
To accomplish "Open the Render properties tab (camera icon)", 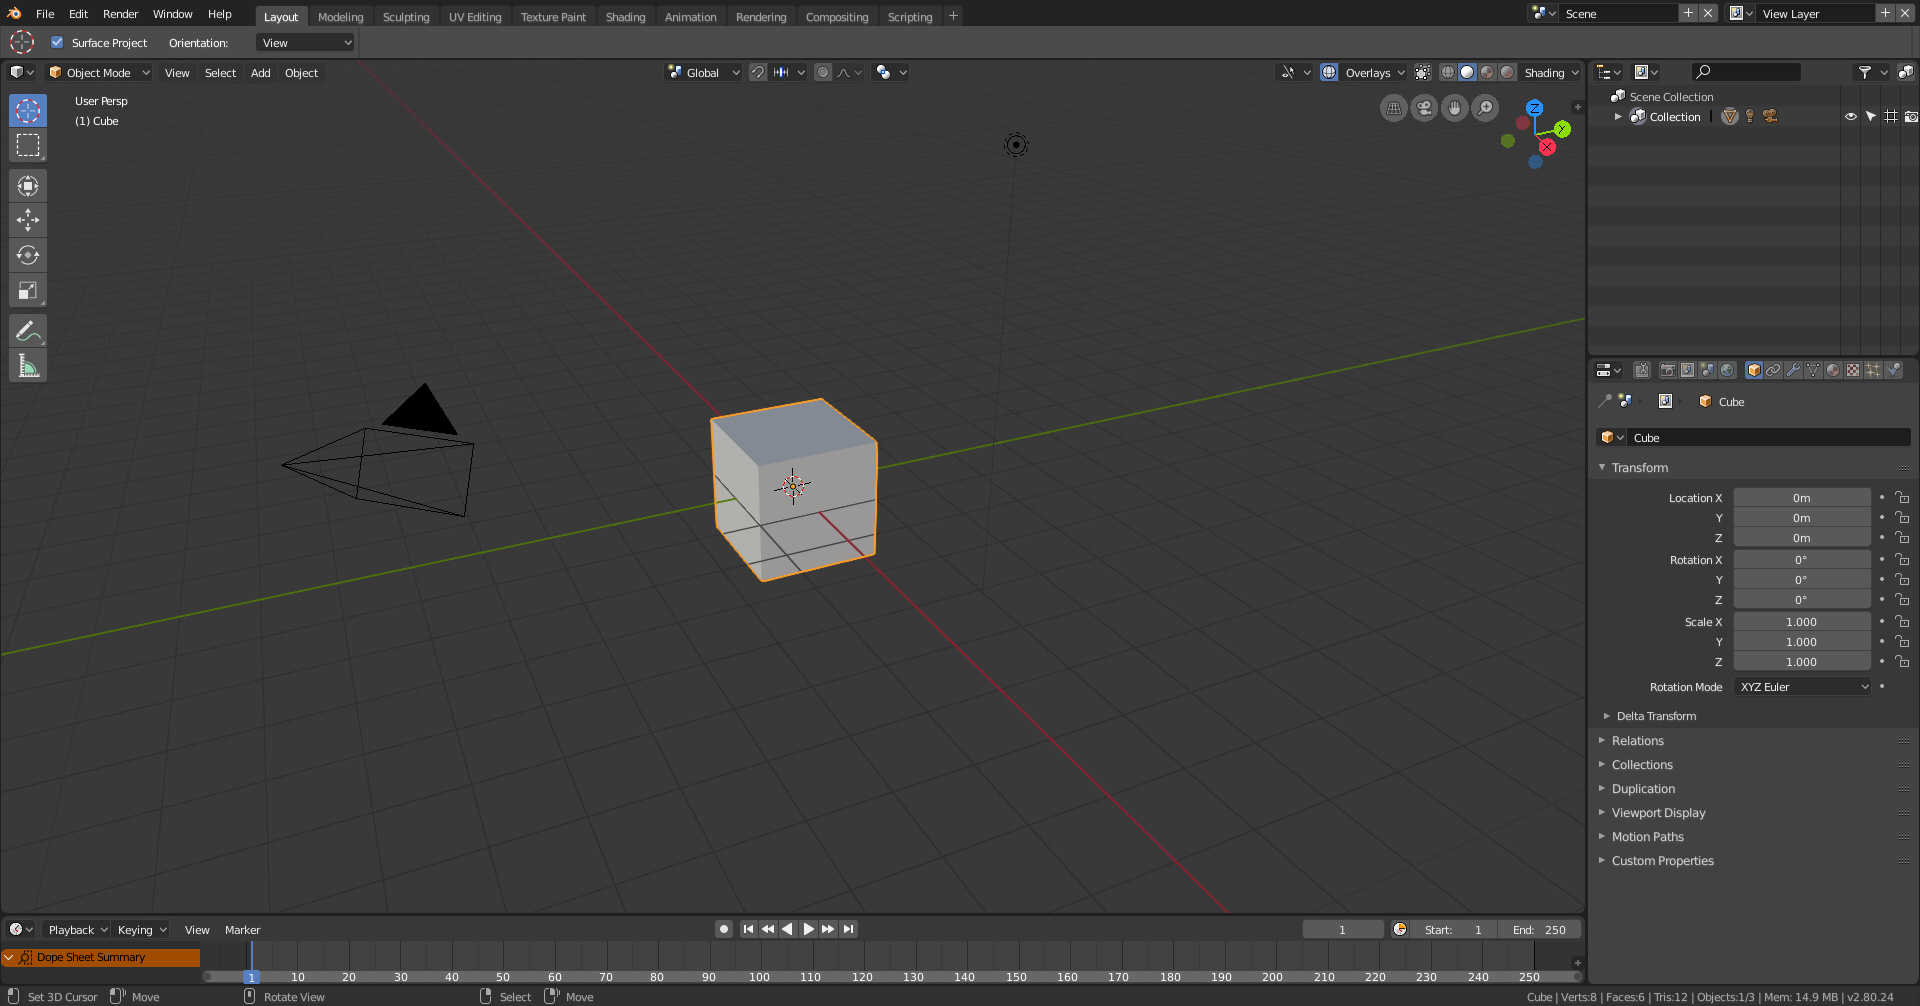I will coord(1667,370).
